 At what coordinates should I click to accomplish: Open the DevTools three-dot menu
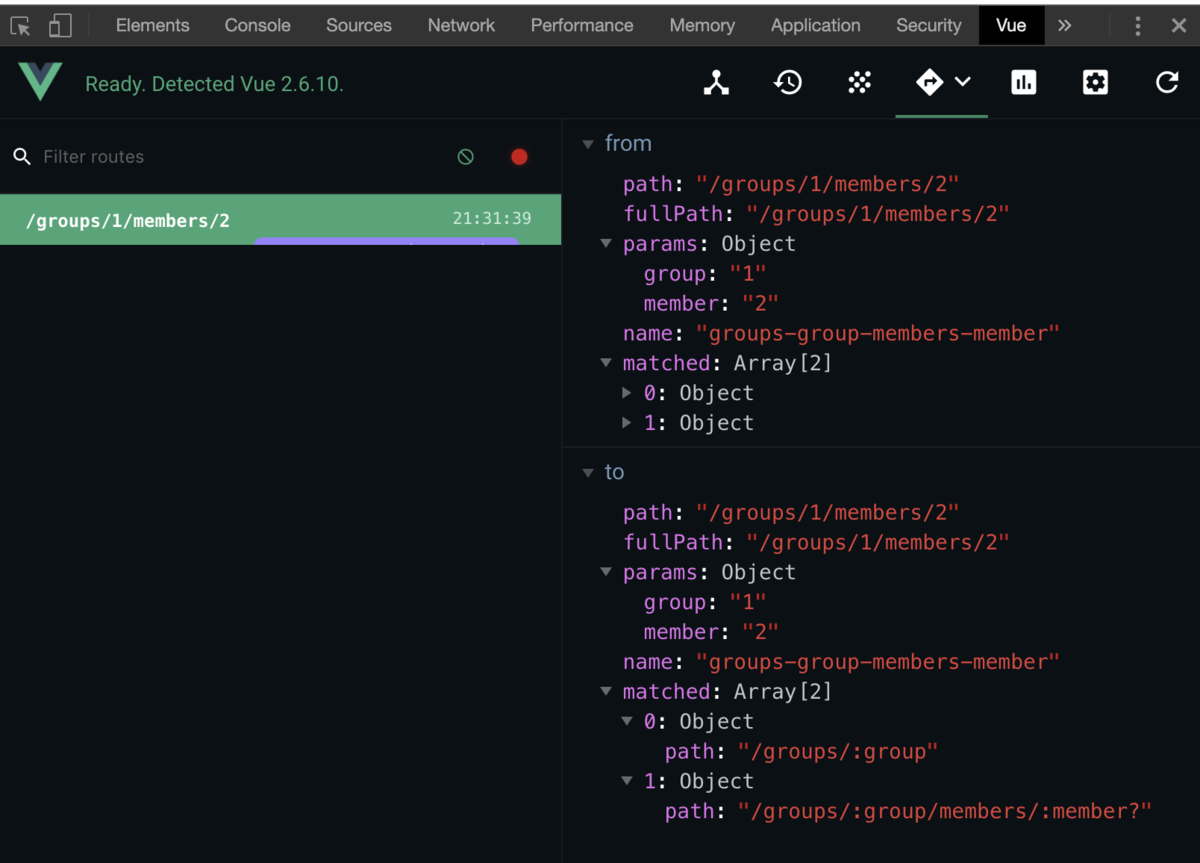[1138, 26]
